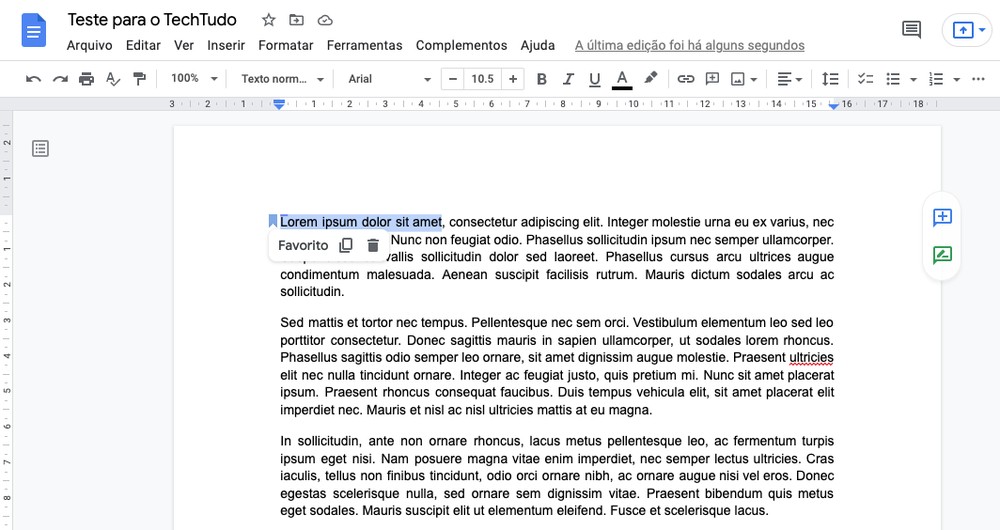Click the blue bookmark flag in margin
Image resolution: width=1000 pixels, height=530 pixels.
click(272, 221)
